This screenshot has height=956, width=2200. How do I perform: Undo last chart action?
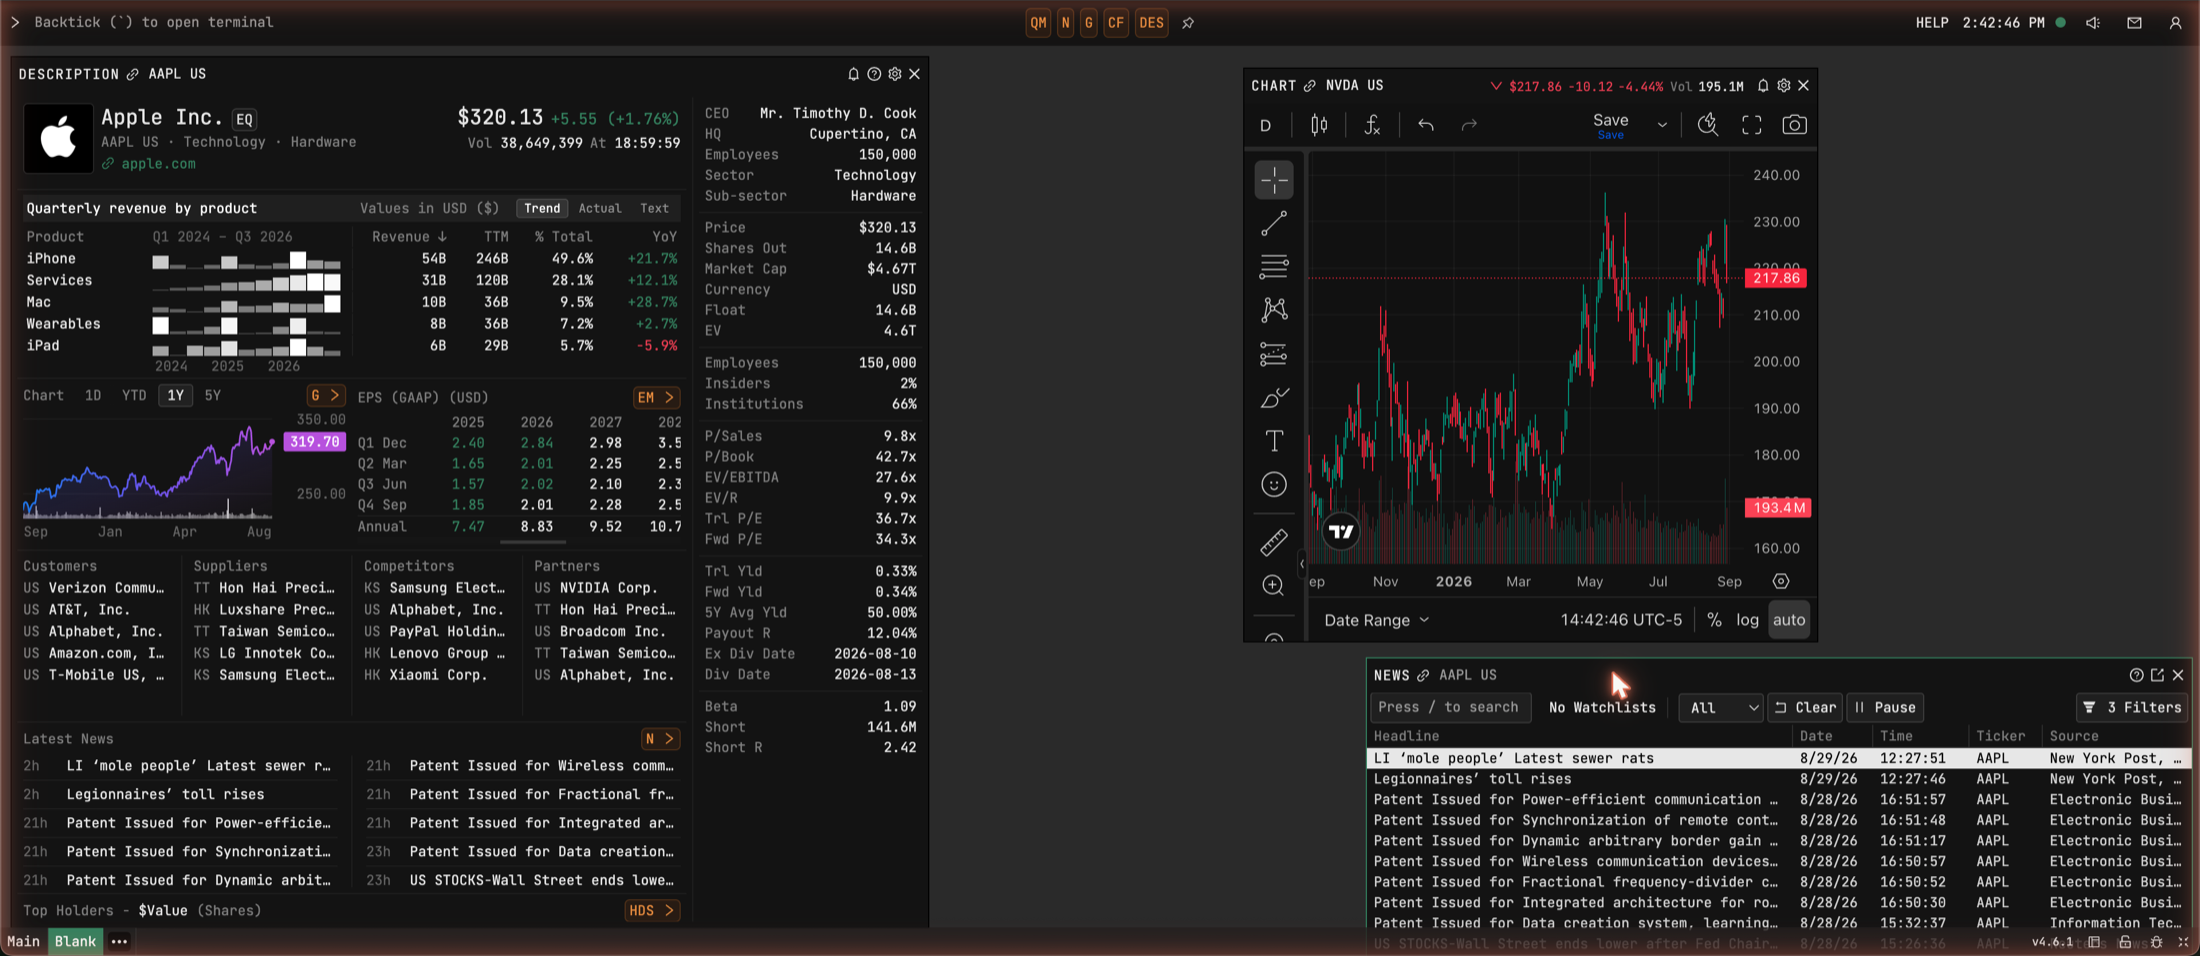[x=1426, y=125]
